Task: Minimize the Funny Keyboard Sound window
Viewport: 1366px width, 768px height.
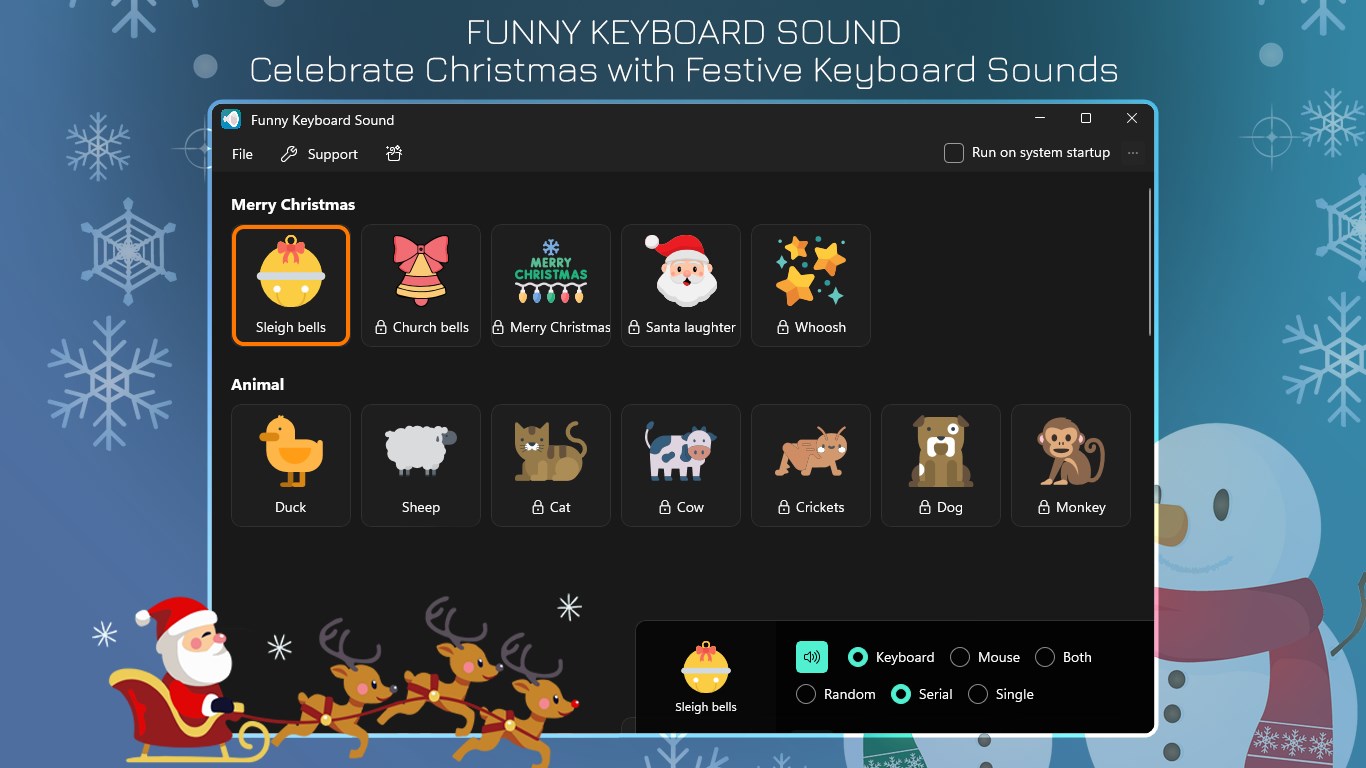Action: pyautogui.click(x=1040, y=118)
